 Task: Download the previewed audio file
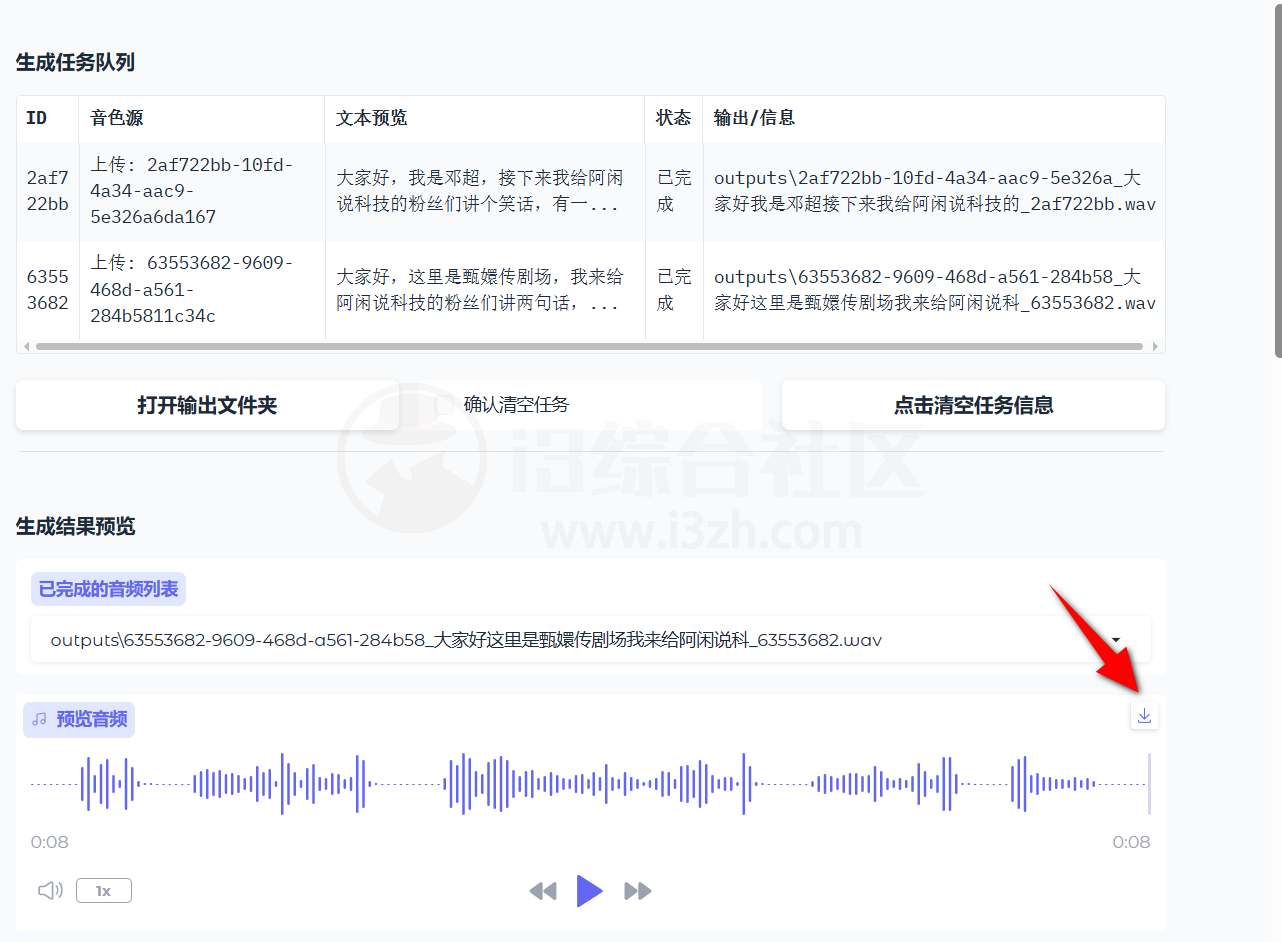(x=1144, y=716)
